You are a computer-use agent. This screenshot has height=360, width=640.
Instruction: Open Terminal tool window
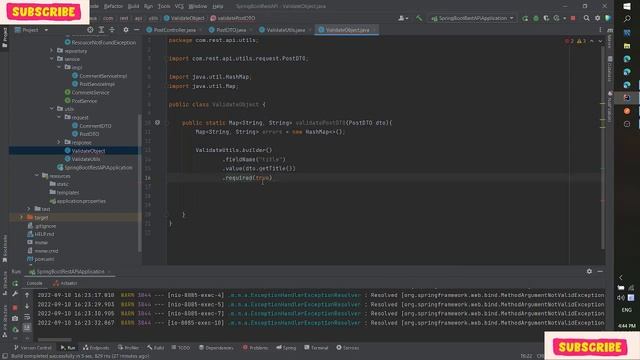pyautogui.click(x=316, y=348)
